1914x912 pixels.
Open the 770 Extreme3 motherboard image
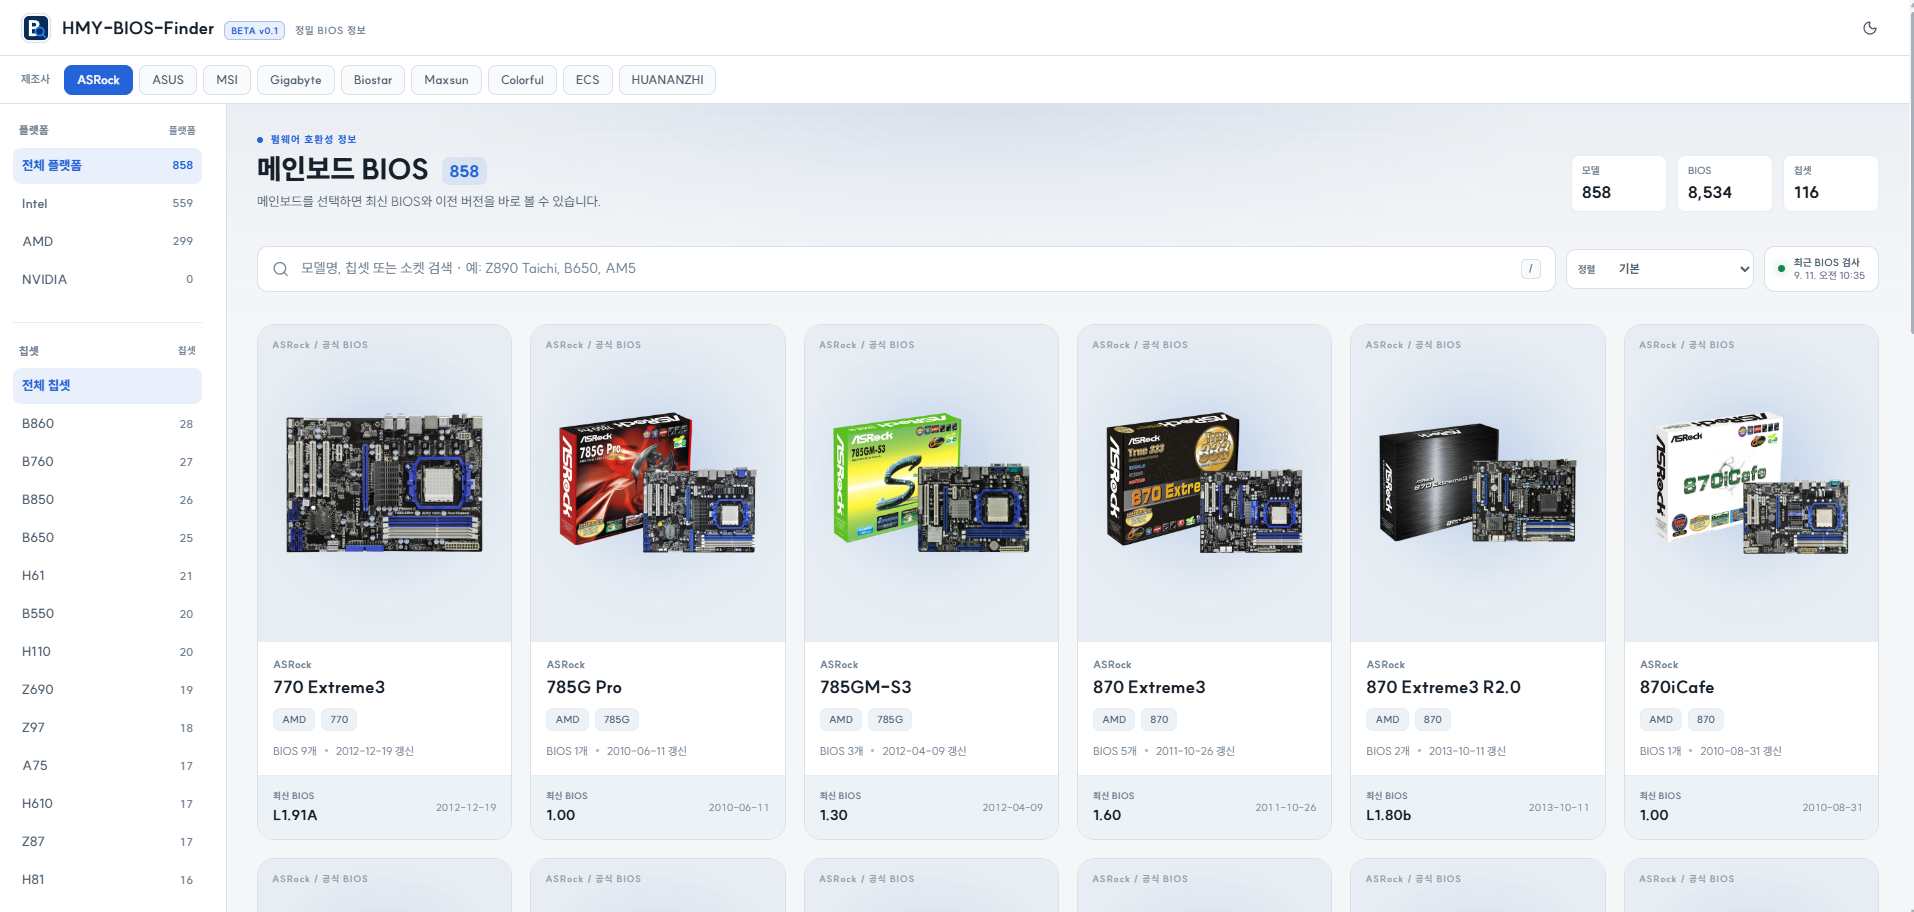point(385,484)
